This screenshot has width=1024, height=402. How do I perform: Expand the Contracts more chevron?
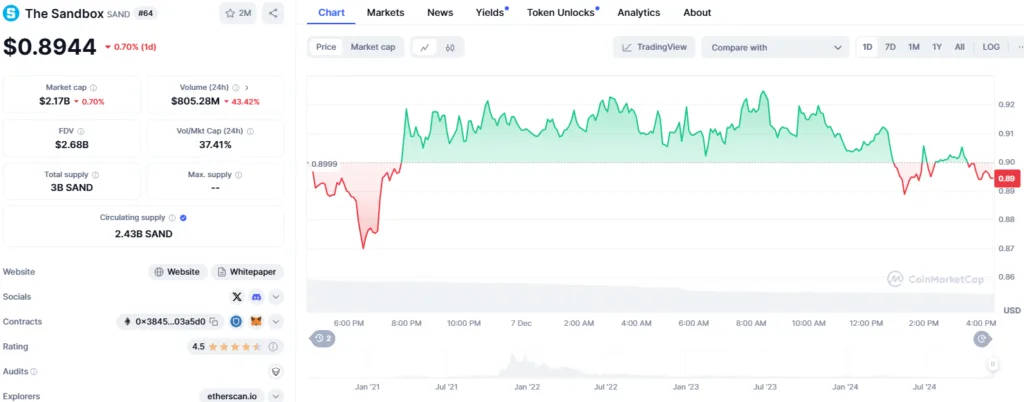(x=276, y=322)
